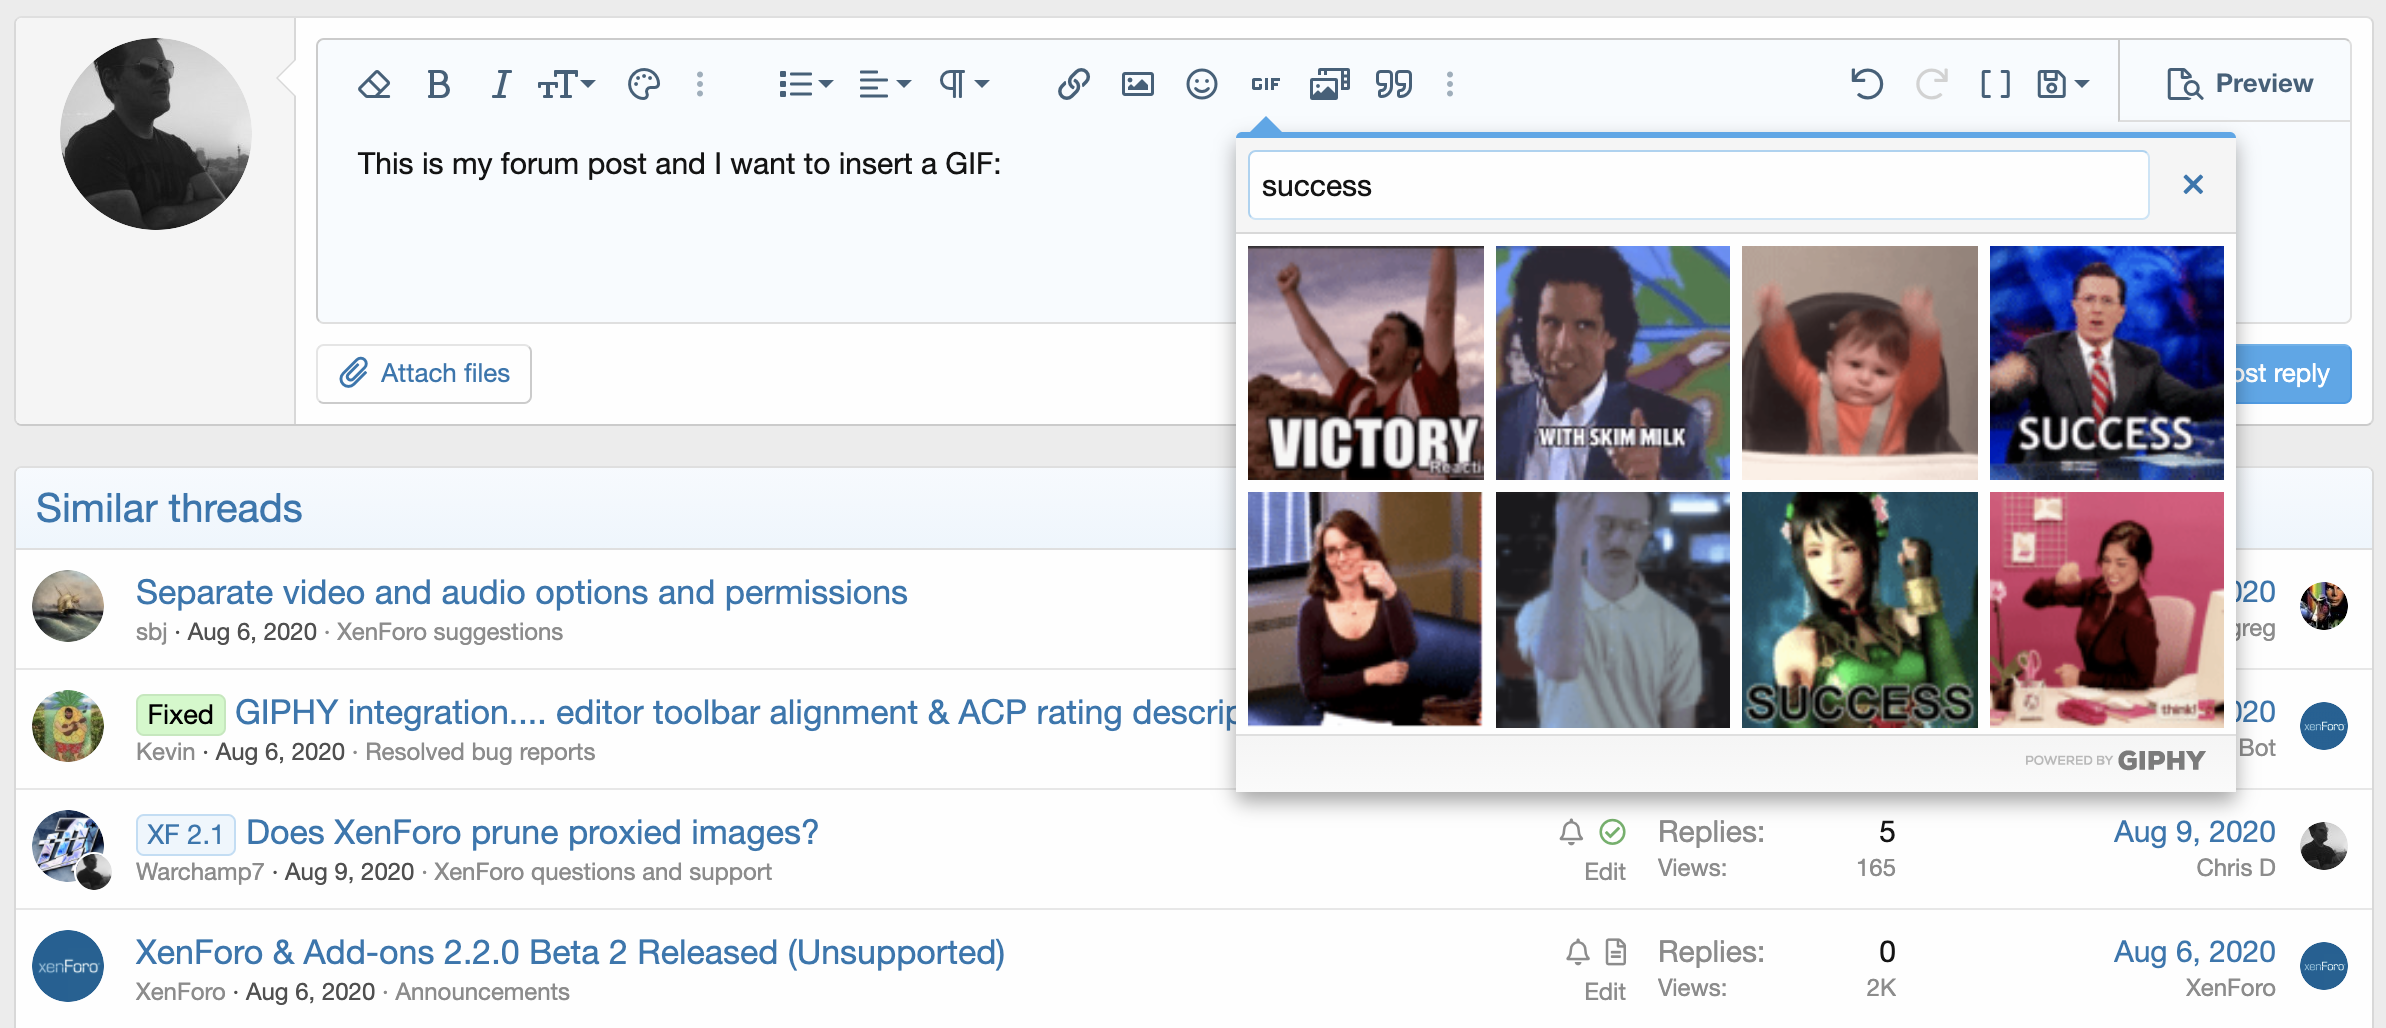Select the VICTORY GIF thumbnail
Image resolution: width=2386 pixels, height=1028 pixels.
(1366, 363)
